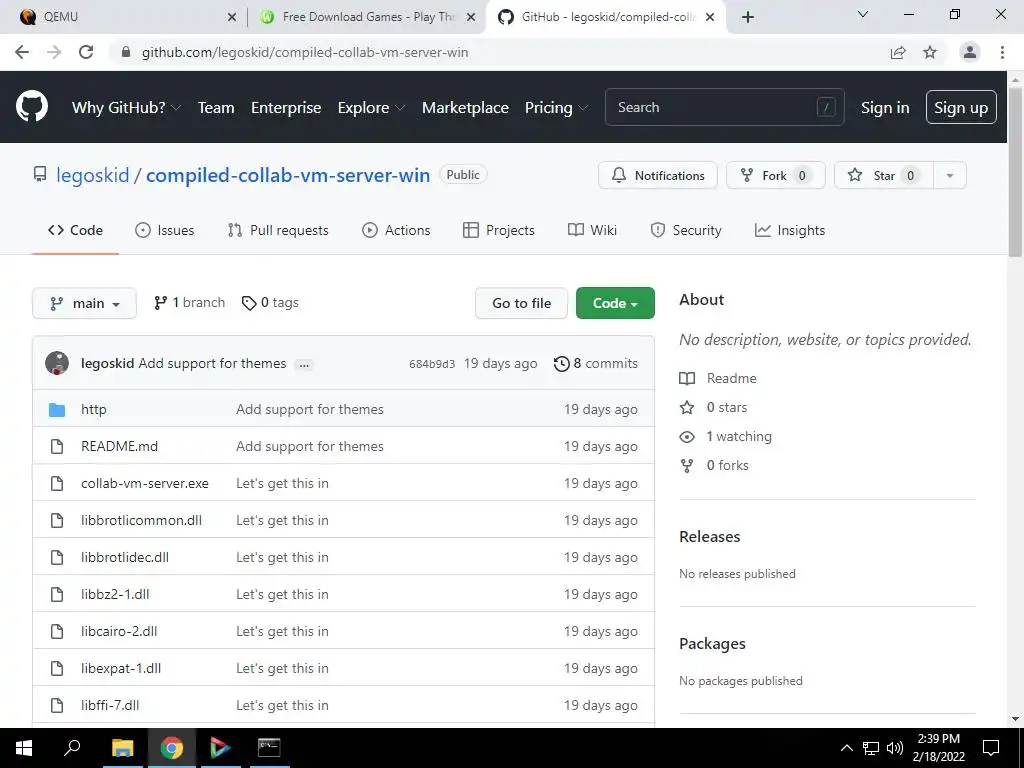This screenshot has width=1024, height=768.
Task: Close the QEMU tab
Action: (232, 17)
